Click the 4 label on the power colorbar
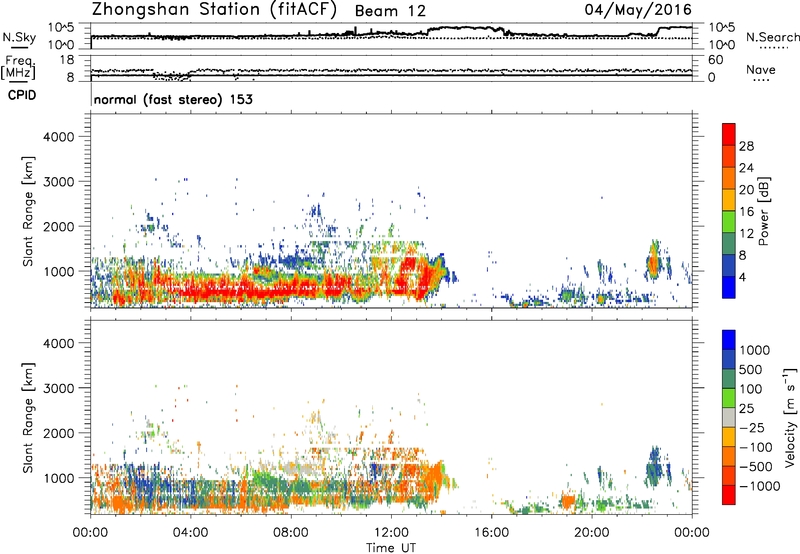Viewport: 800px width, 554px height. point(742,277)
